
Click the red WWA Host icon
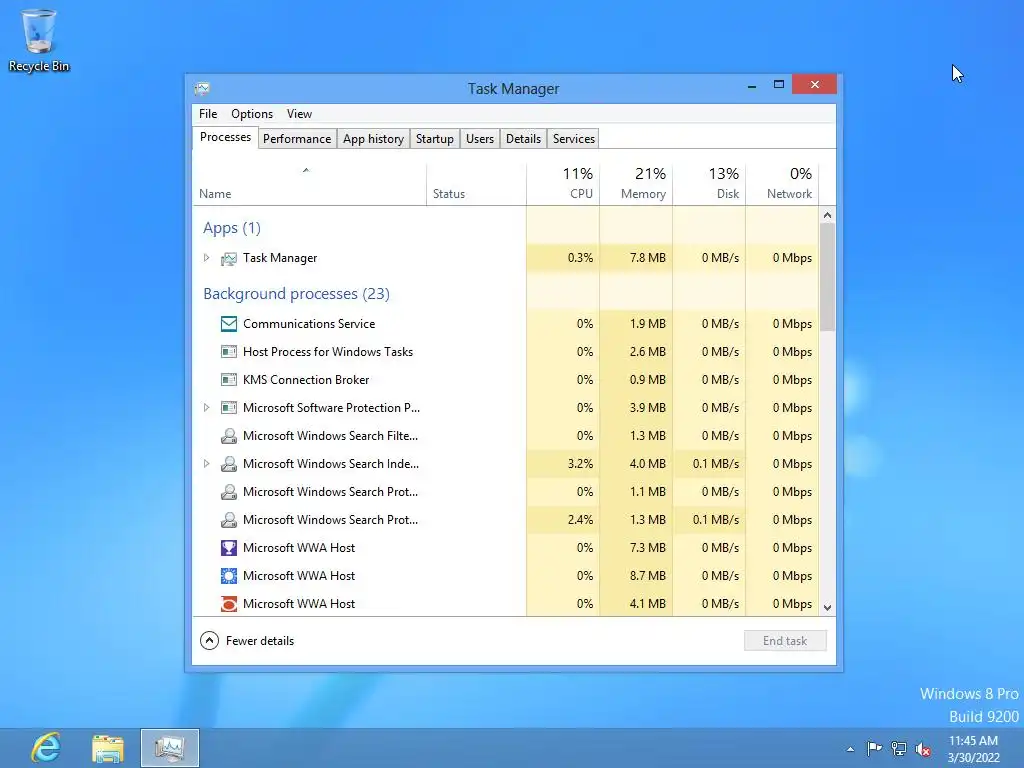[229, 604]
